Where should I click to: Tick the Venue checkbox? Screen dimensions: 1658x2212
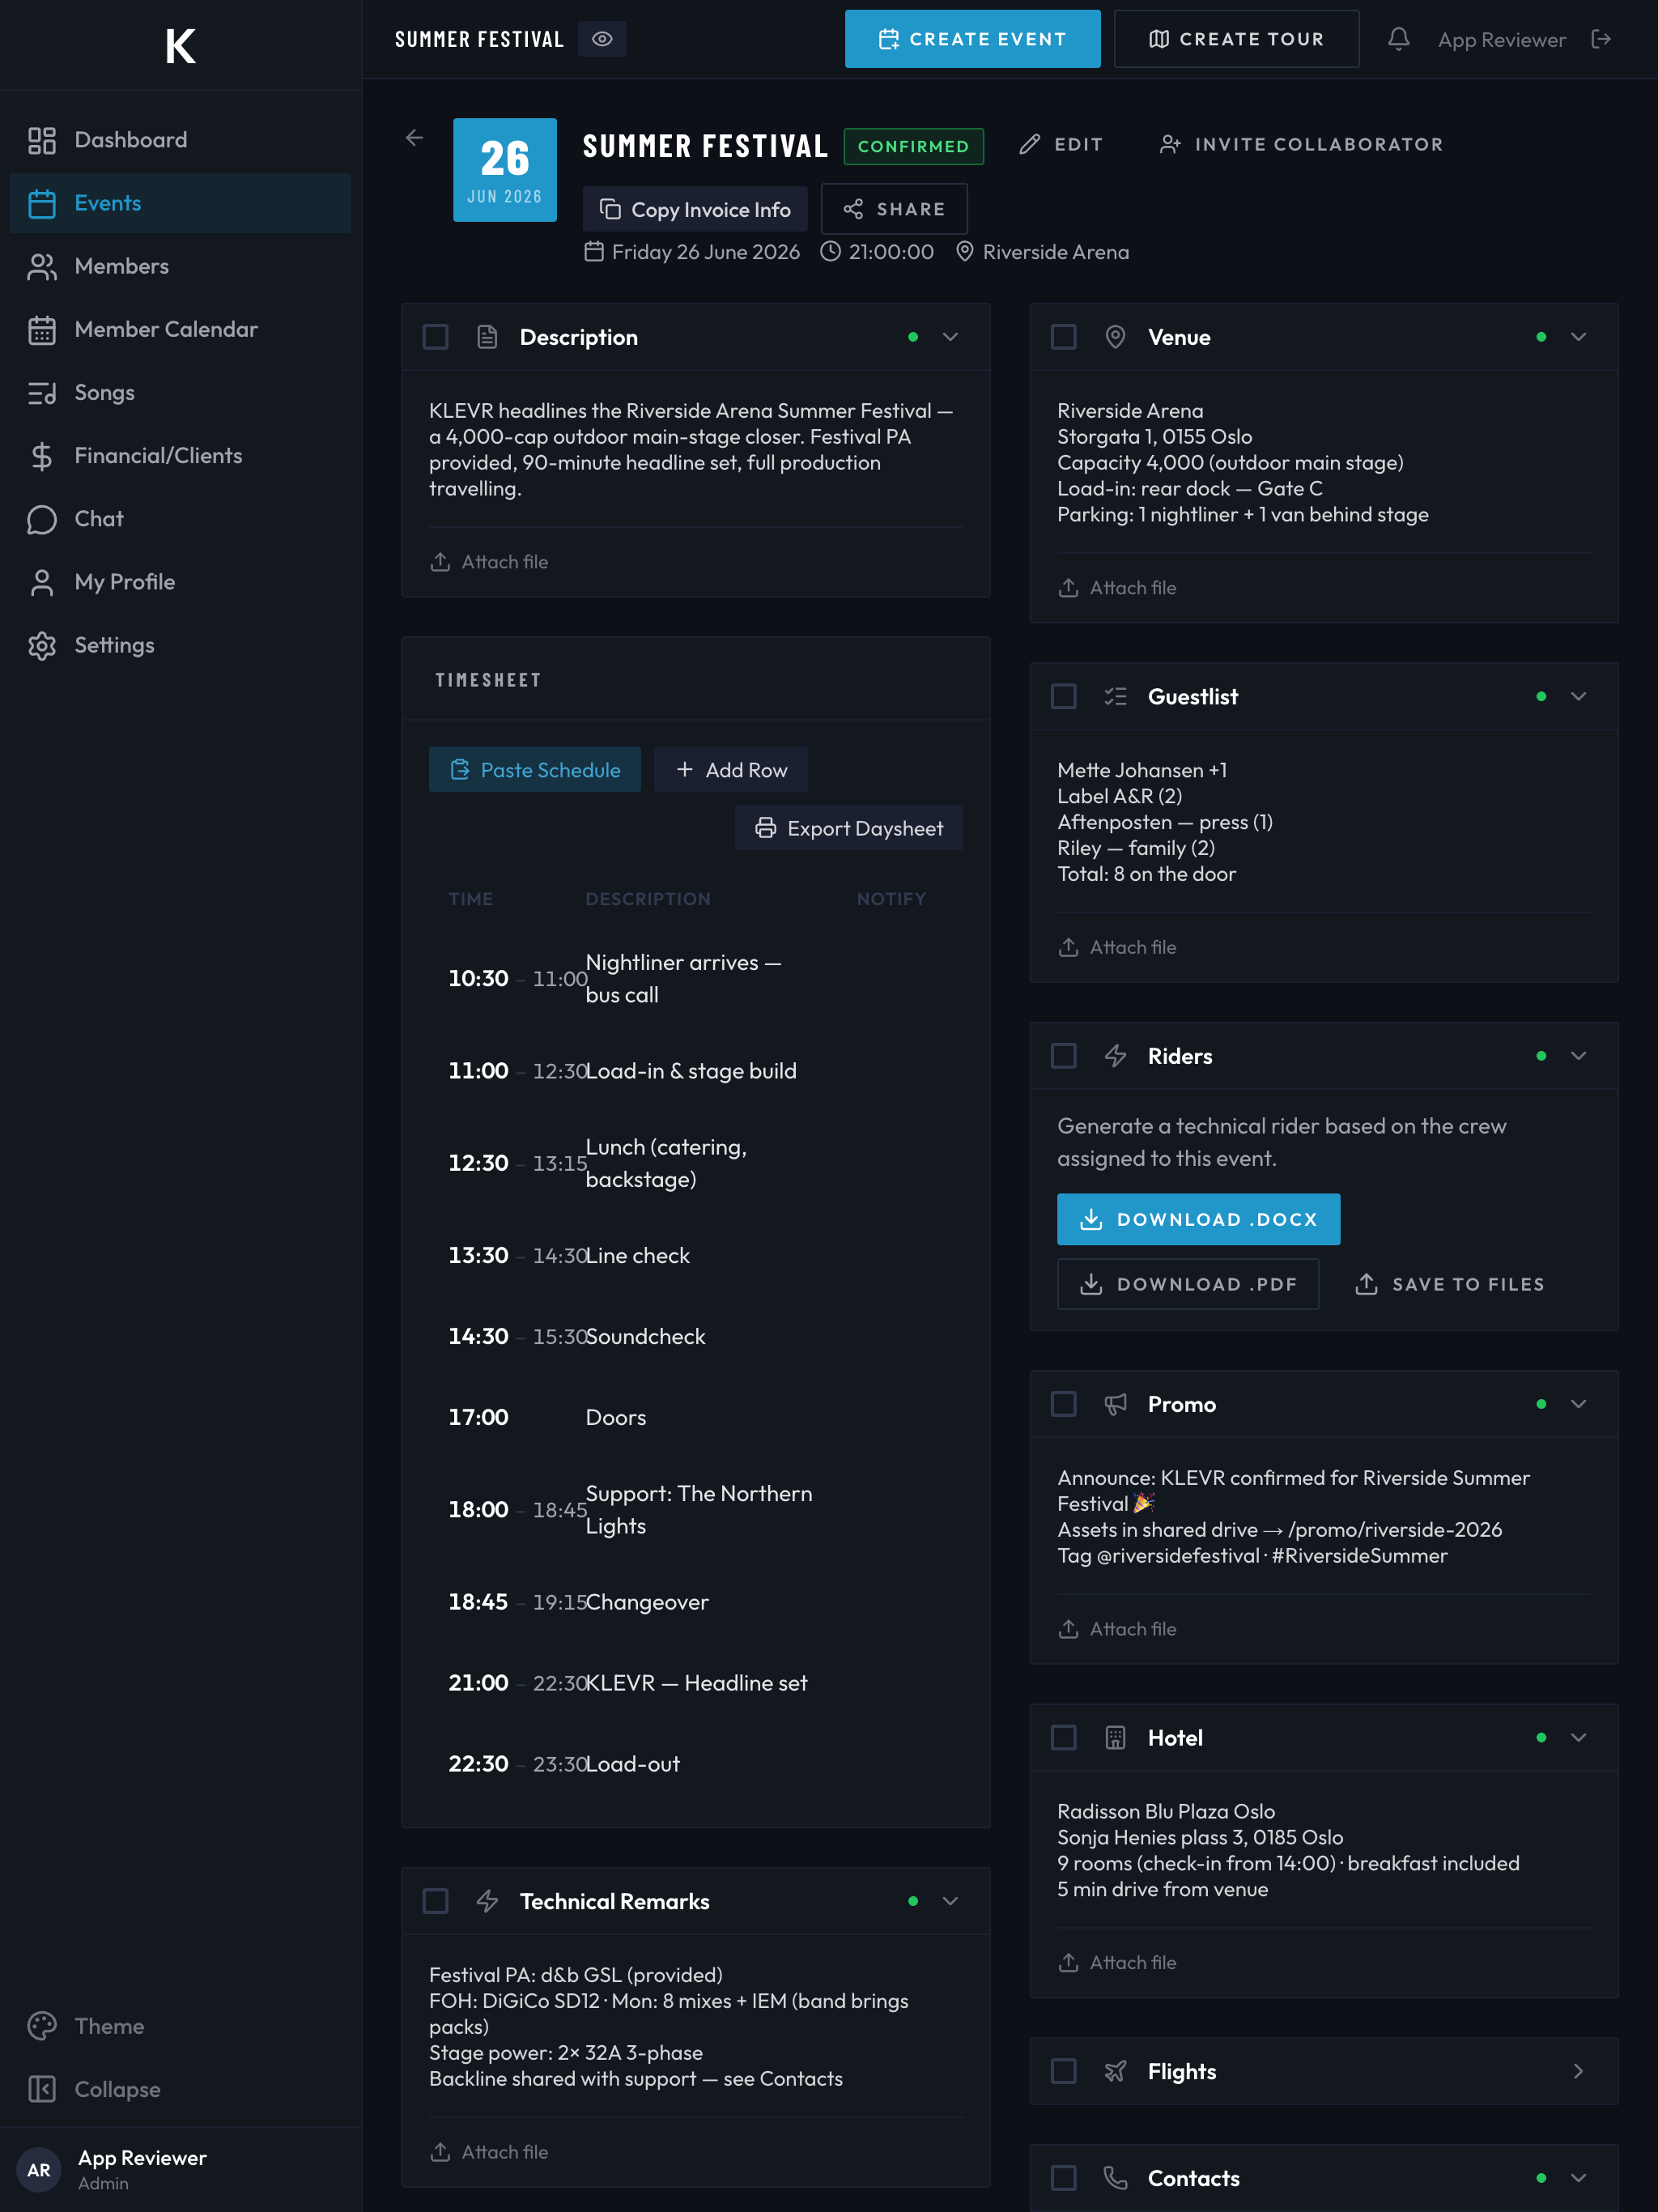pos(1063,337)
